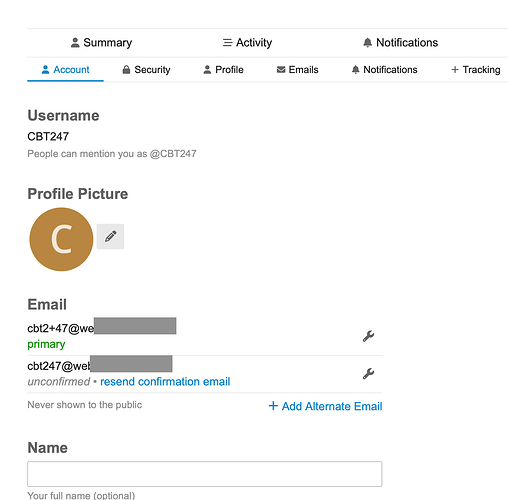Click the orange C avatar image

click(x=61, y=239)
